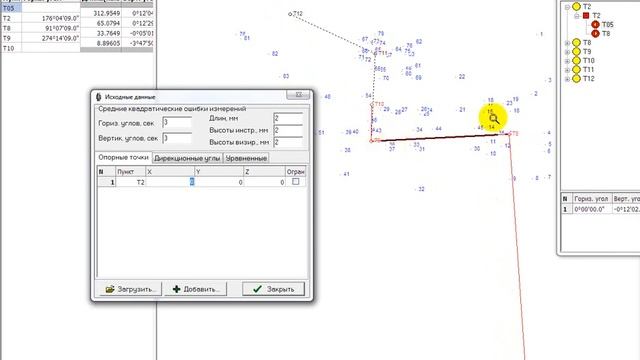
Task: Click the angle value 274°14'09.0"
Action: pos(60,38)
